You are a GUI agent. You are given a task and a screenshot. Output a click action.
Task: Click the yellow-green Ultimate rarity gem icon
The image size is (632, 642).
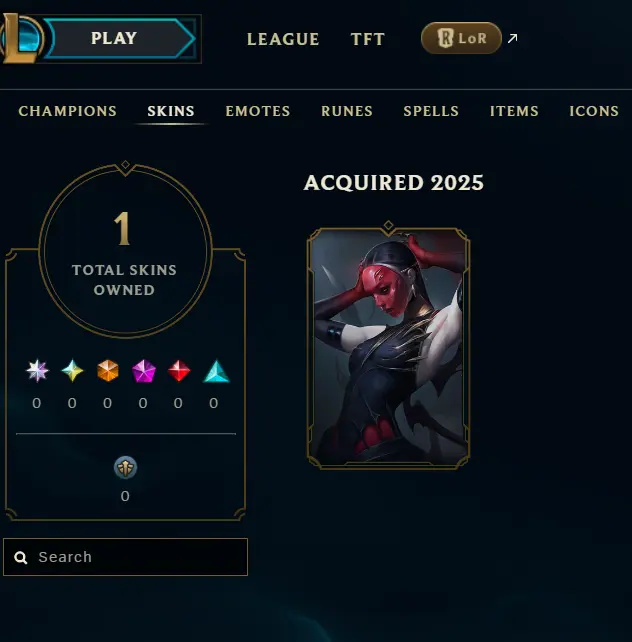(72, 371)
